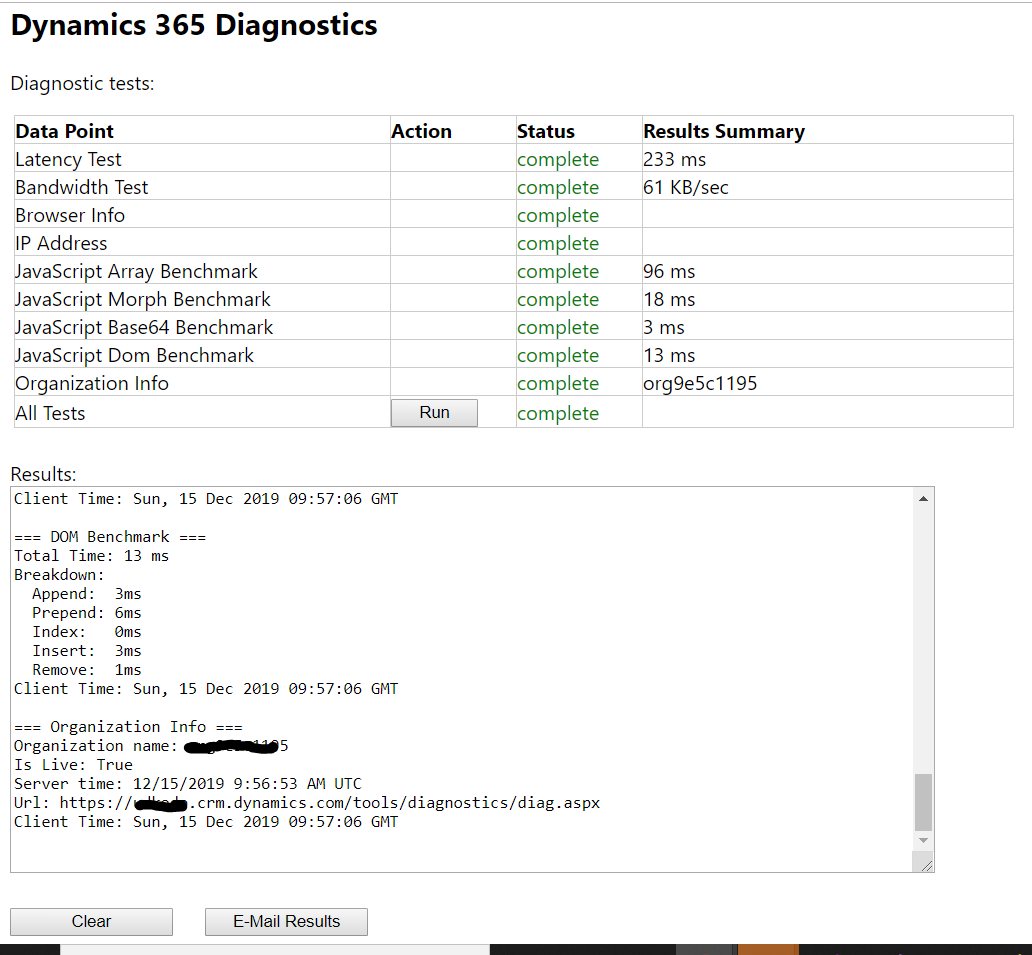Click the org9e5c1195 results summary cell

699,383
